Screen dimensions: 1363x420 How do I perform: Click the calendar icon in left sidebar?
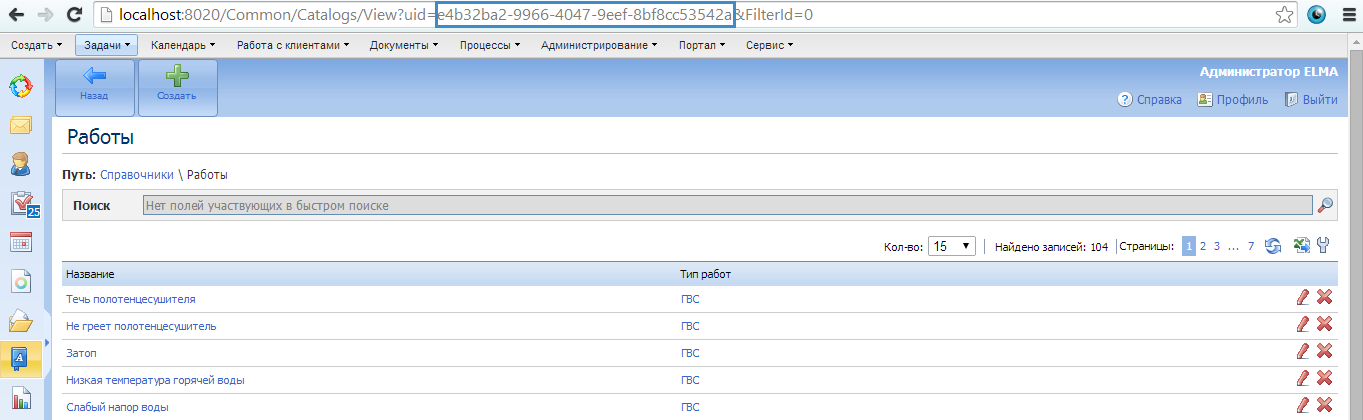coord(21,242)
